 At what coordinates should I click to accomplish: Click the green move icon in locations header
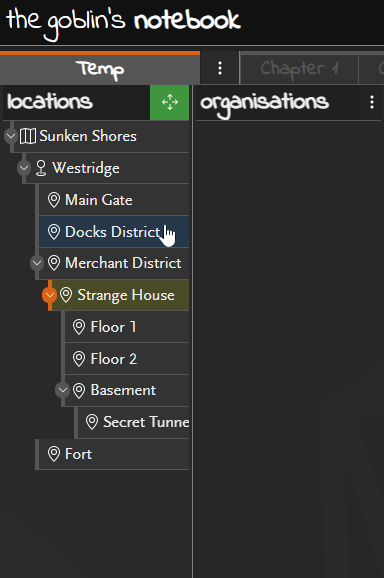pyautogui.click(x=170, y=102)
